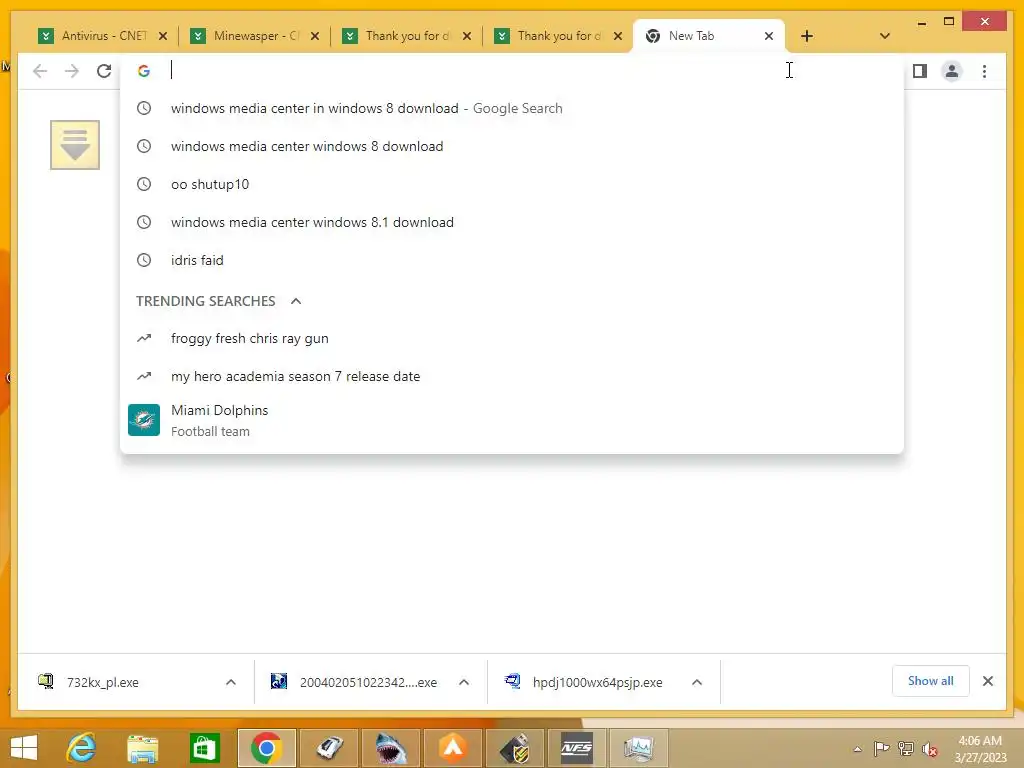The image size is (1024, 768).
Task: Open network tray icon
Action: point(906,748)
